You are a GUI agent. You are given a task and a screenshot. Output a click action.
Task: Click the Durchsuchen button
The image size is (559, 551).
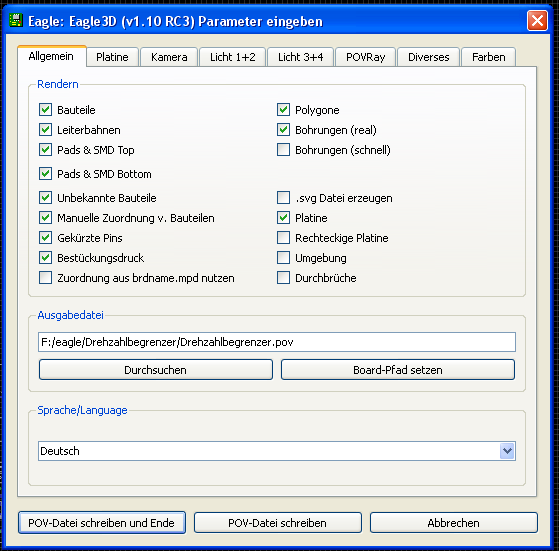point(156,370)
